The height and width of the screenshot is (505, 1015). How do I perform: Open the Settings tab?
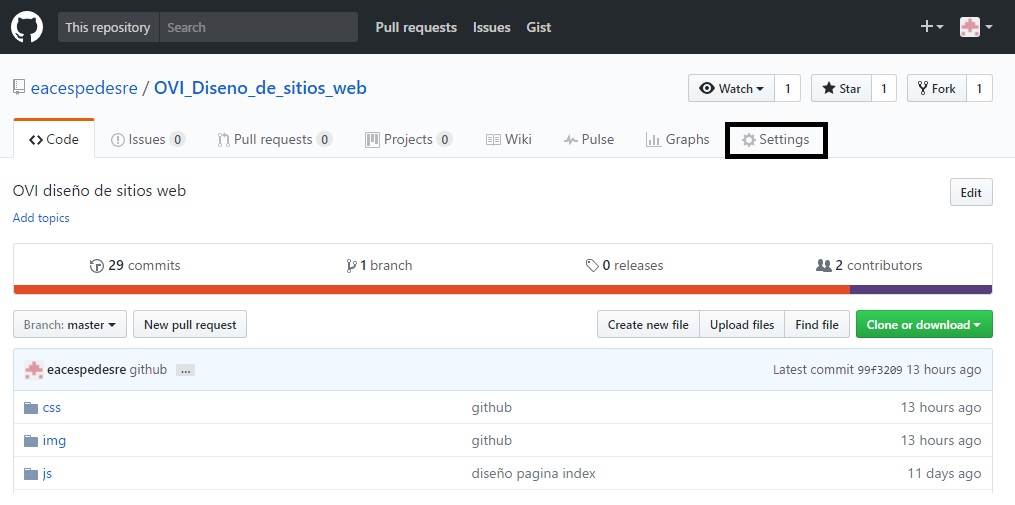(775, 139)
